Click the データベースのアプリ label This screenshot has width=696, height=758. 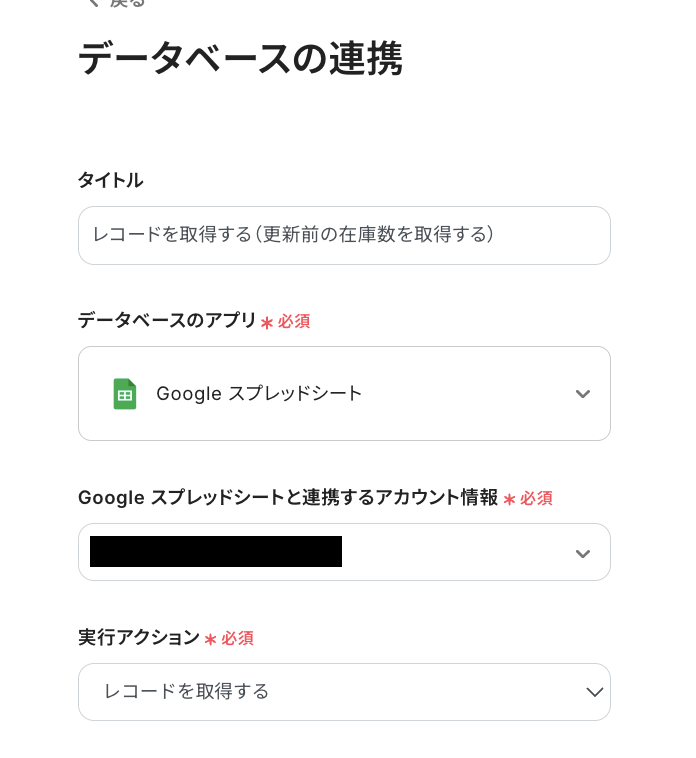point(167,321)
